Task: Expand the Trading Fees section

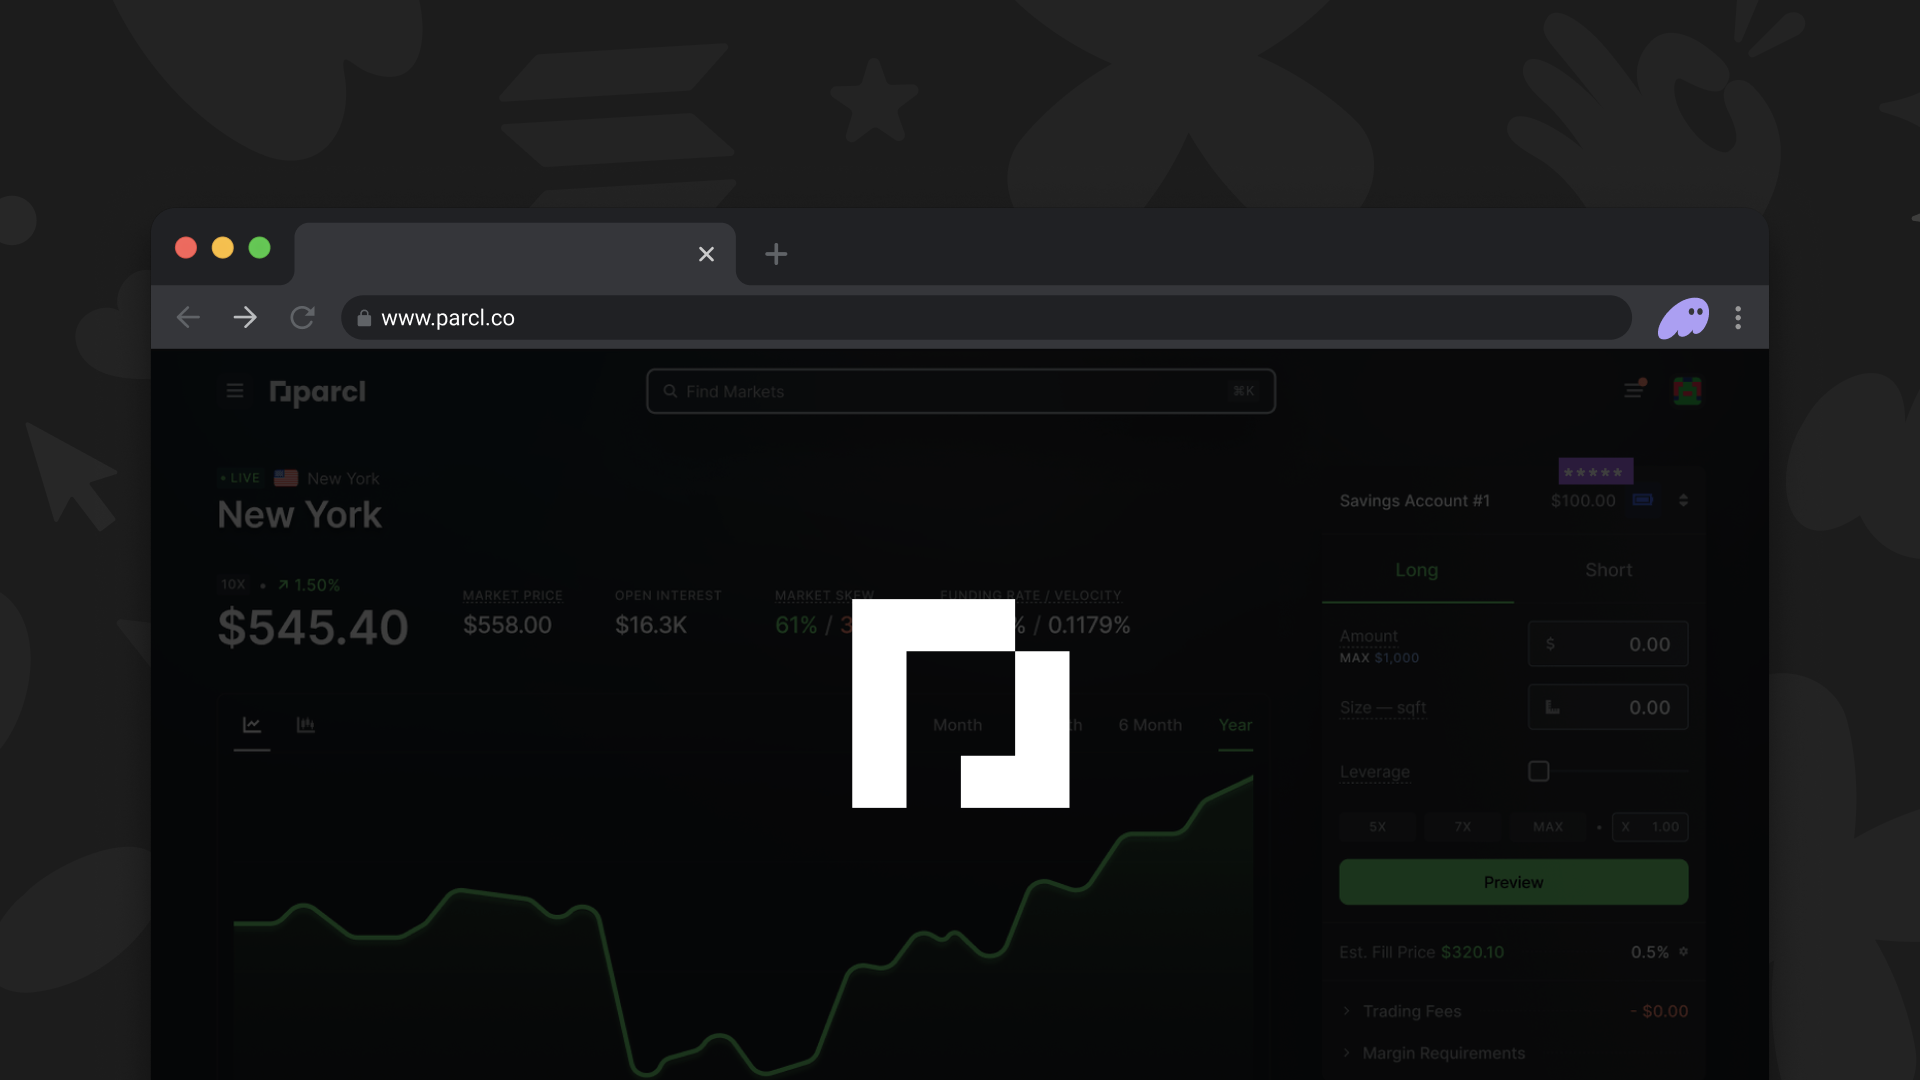Action: (x=1411, y=1011)
